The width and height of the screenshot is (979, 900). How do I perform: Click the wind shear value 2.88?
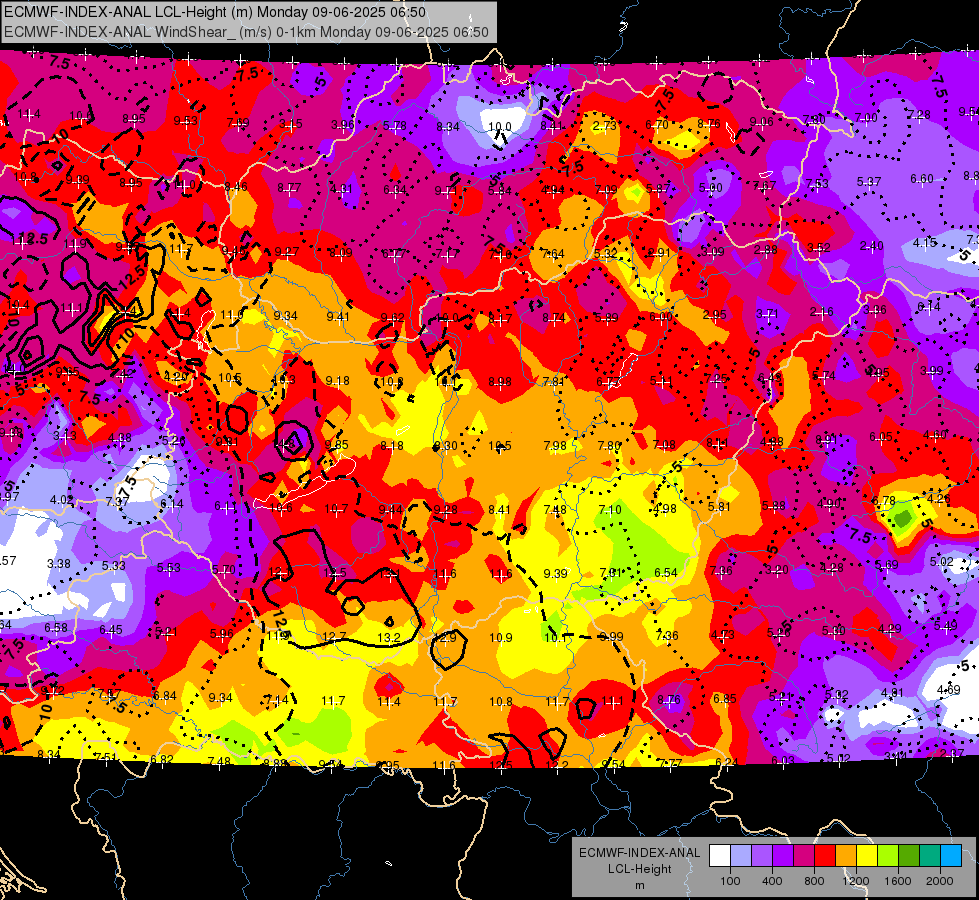click(765, 250)
